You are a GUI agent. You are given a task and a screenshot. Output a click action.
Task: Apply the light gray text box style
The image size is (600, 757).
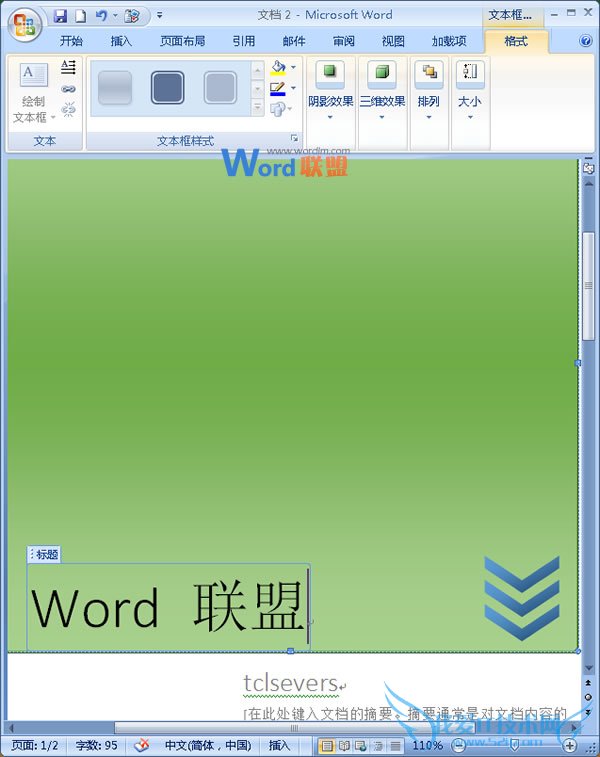(x=115, y=88)
